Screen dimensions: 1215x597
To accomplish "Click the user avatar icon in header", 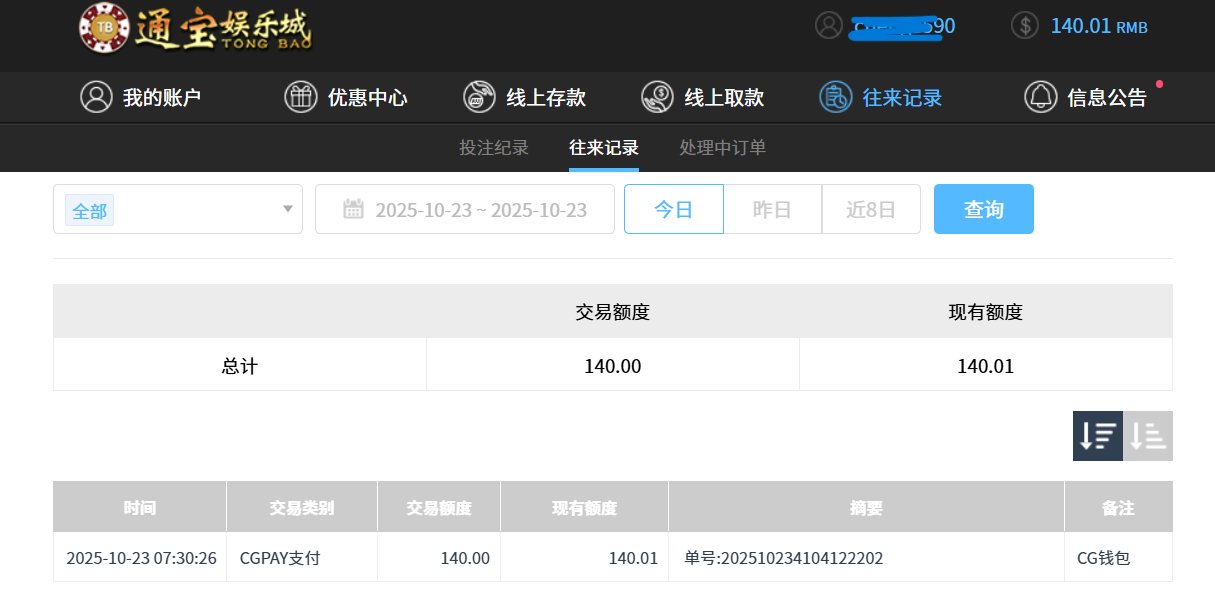I will coord(828,25).
